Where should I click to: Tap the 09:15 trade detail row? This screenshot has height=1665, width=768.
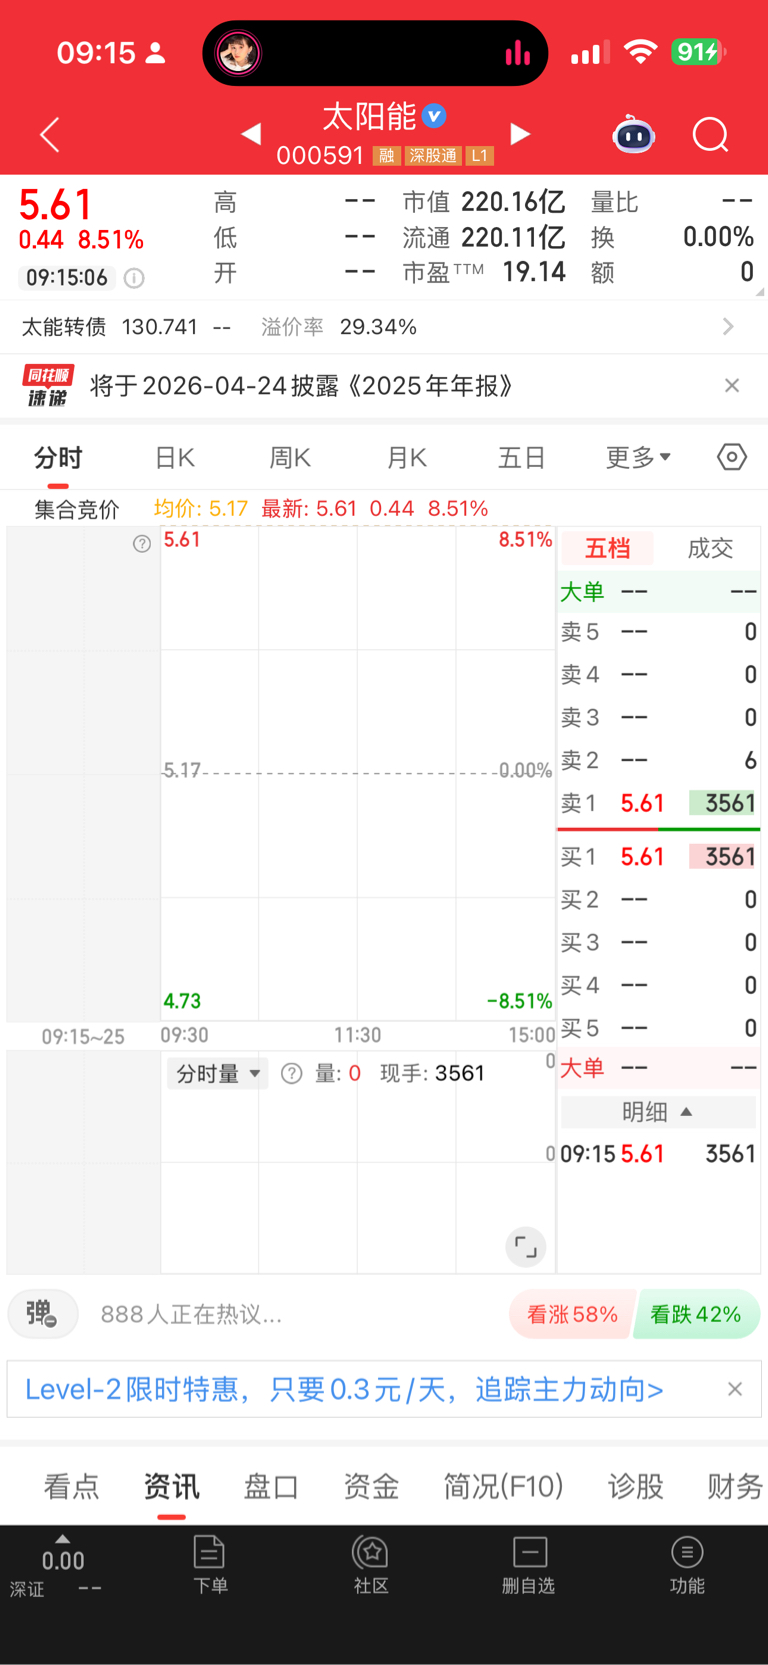click(x=658, y=1154)
